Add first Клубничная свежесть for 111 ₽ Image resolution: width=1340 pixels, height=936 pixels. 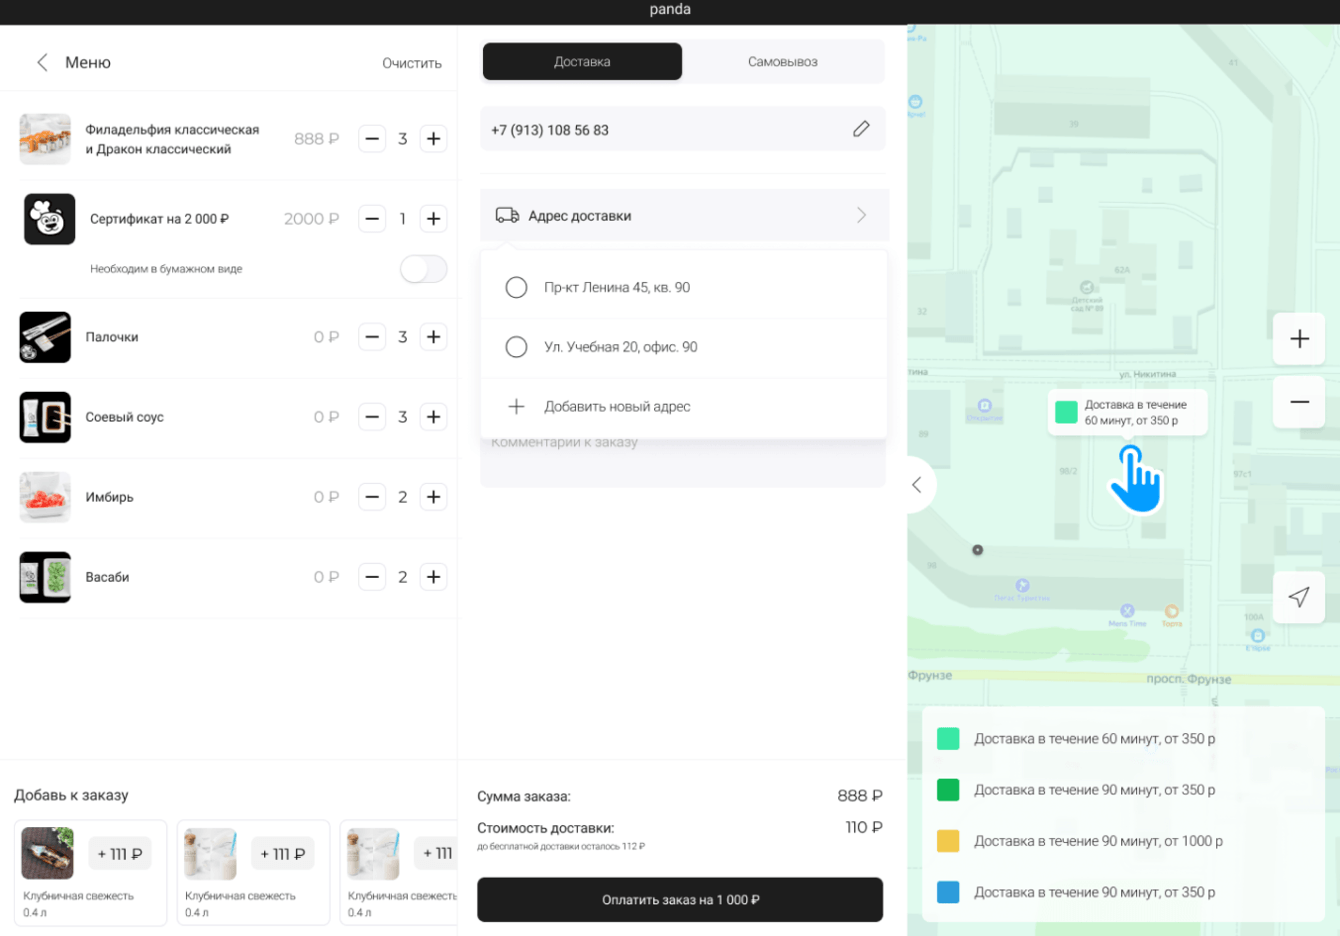click(120, 854)
